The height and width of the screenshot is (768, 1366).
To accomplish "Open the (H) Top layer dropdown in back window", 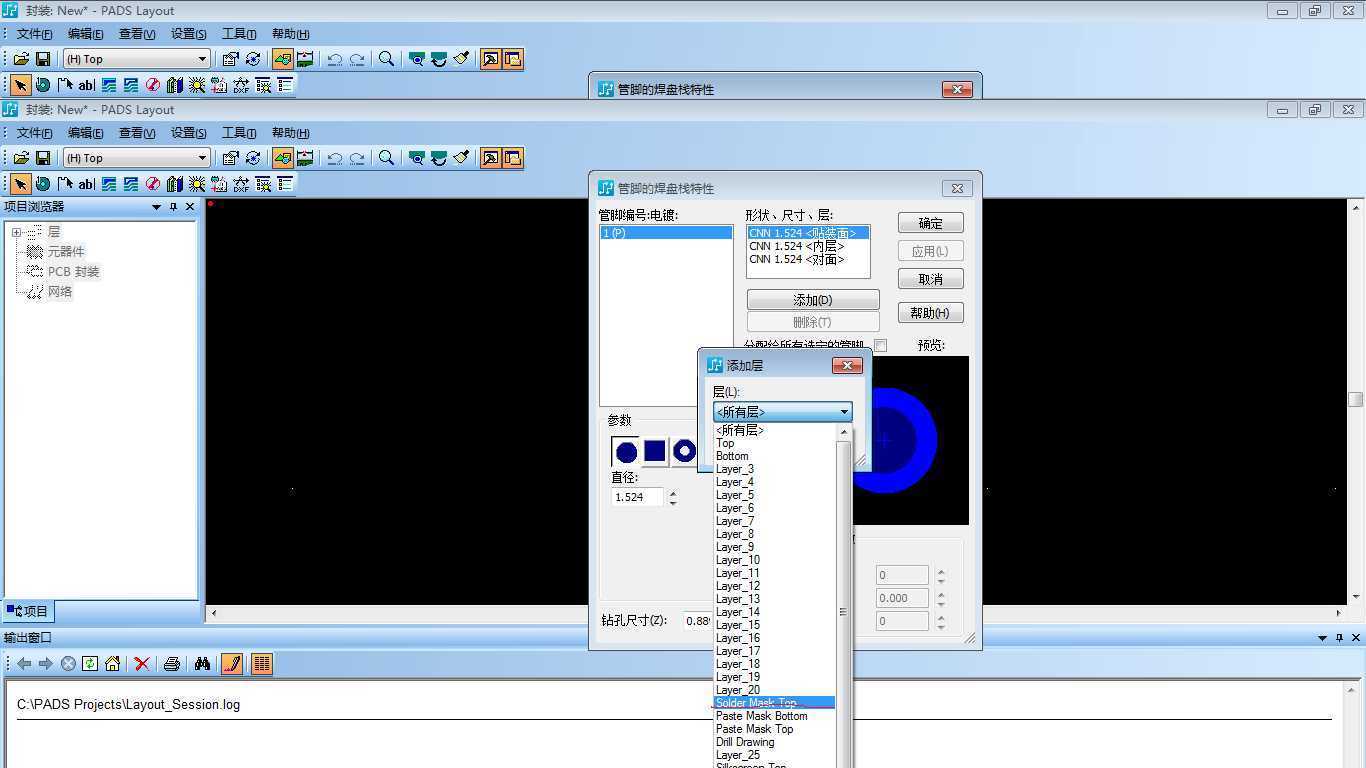I will 137,59.
